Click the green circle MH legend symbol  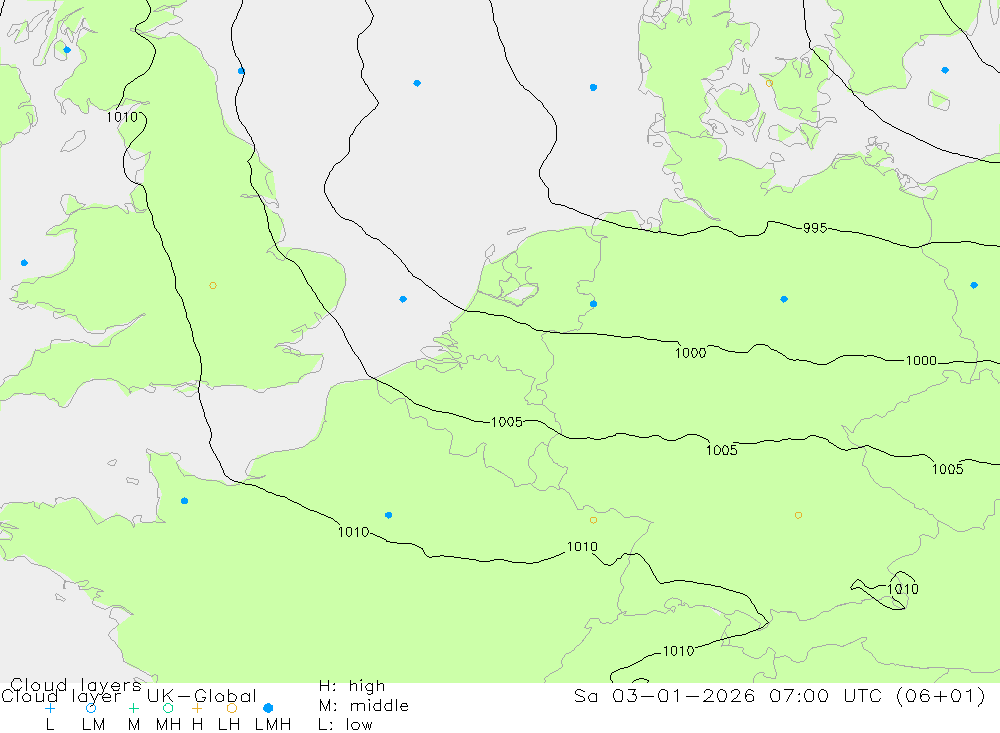point(168,708)
